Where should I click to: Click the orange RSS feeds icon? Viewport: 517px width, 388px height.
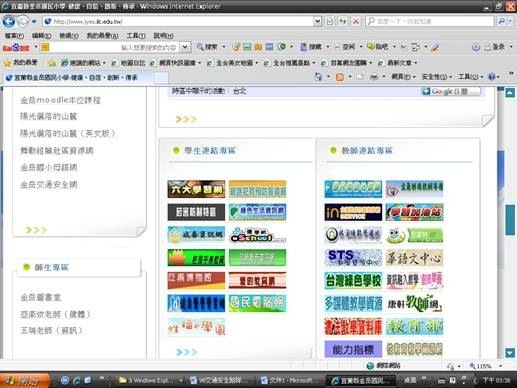(340, 77)
